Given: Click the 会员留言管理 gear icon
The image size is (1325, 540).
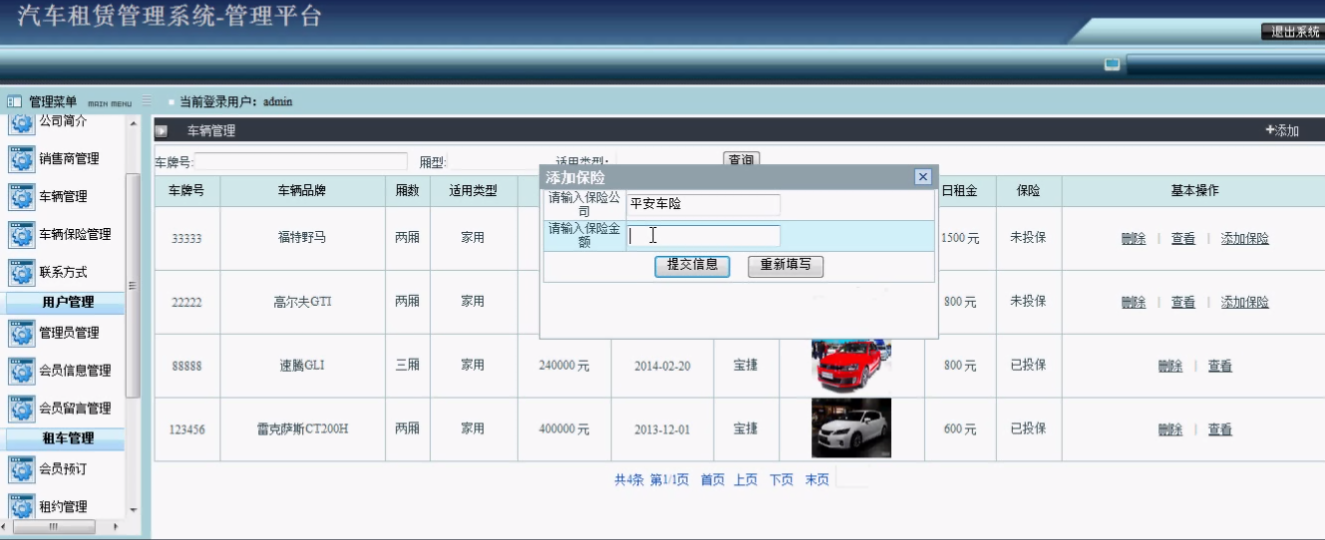Looking at the screenshot, I should coord(22,409).
